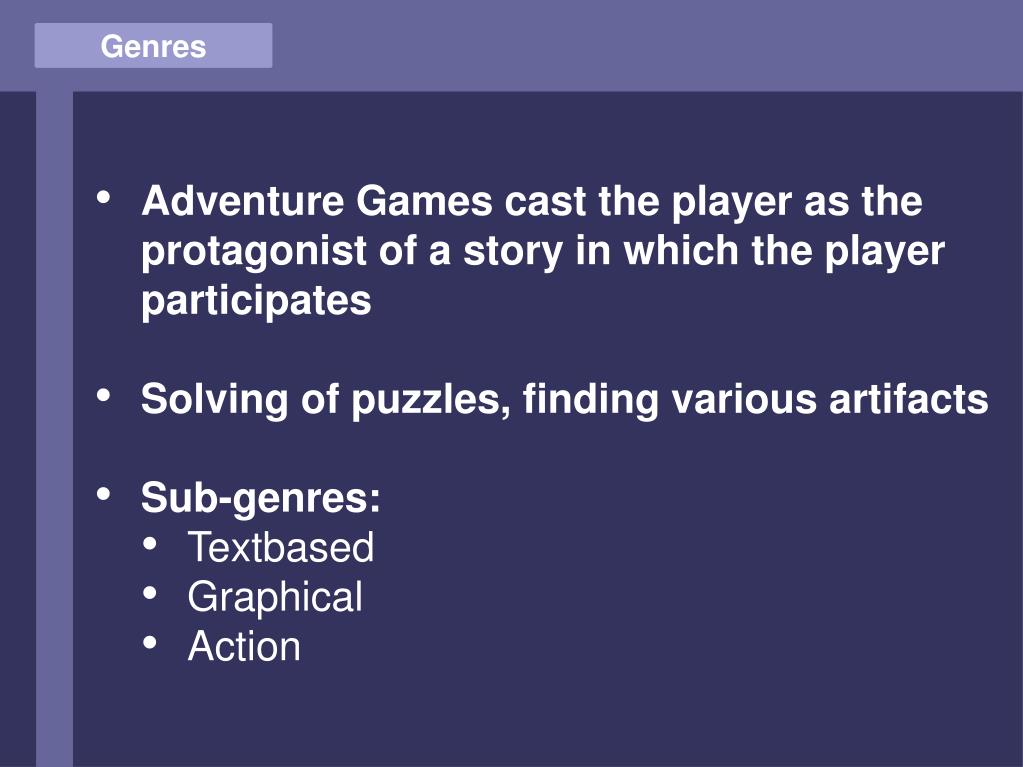Select the Graphical sub-genre text
The height and width of the screenshot is (767, 1023).
pyautogui.click(x=275, y=597)
